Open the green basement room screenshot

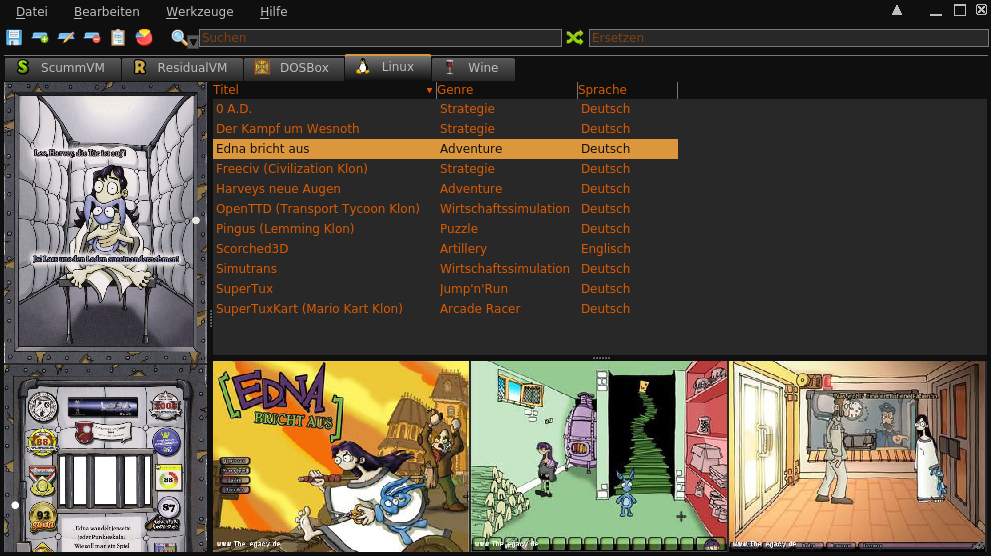coord(599,456)
